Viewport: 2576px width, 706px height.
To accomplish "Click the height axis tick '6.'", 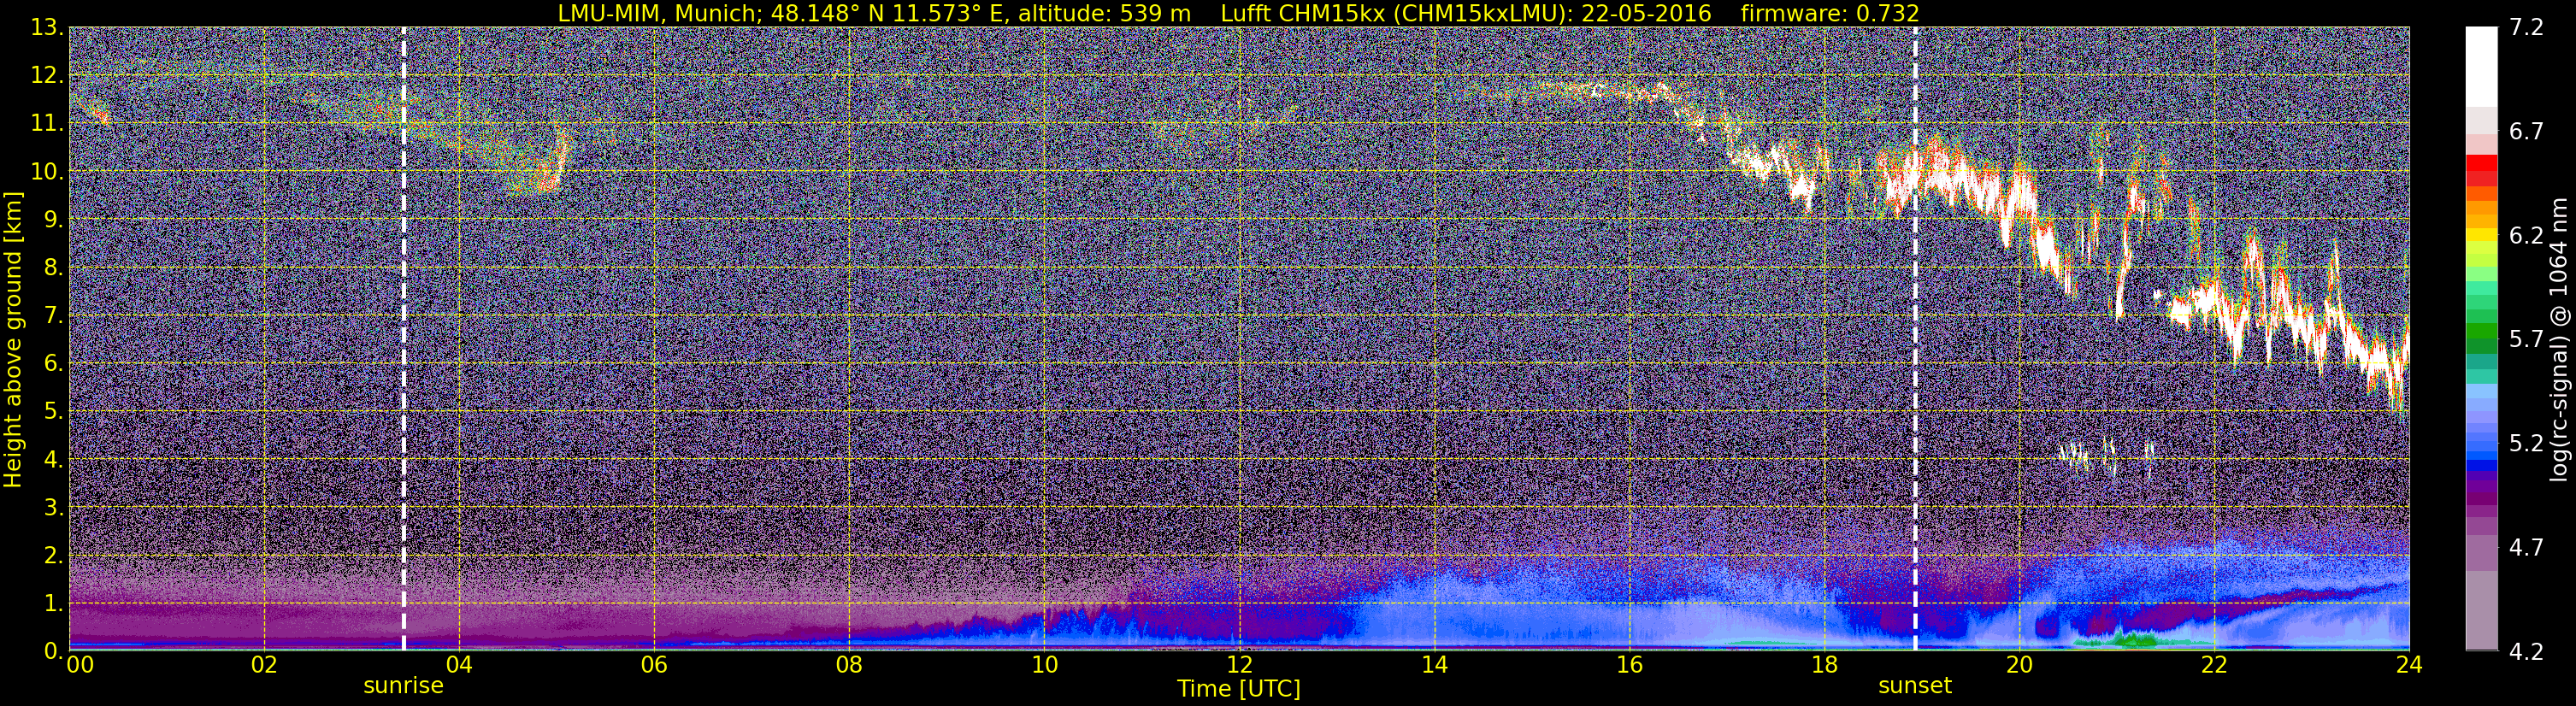I will 53,364.
